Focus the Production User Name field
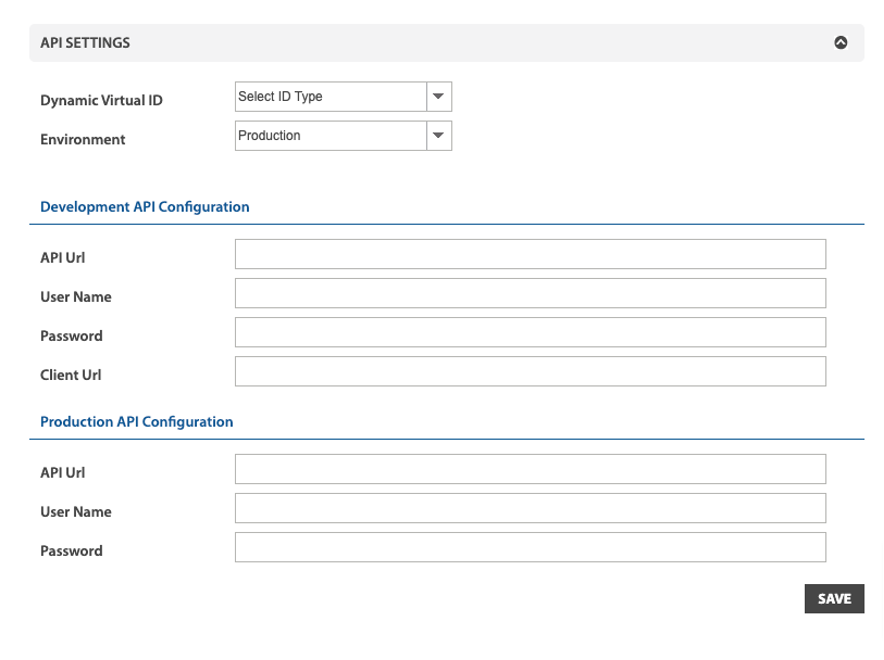The width and height of the screenshot is (884, 660). (x=531, y=508)
